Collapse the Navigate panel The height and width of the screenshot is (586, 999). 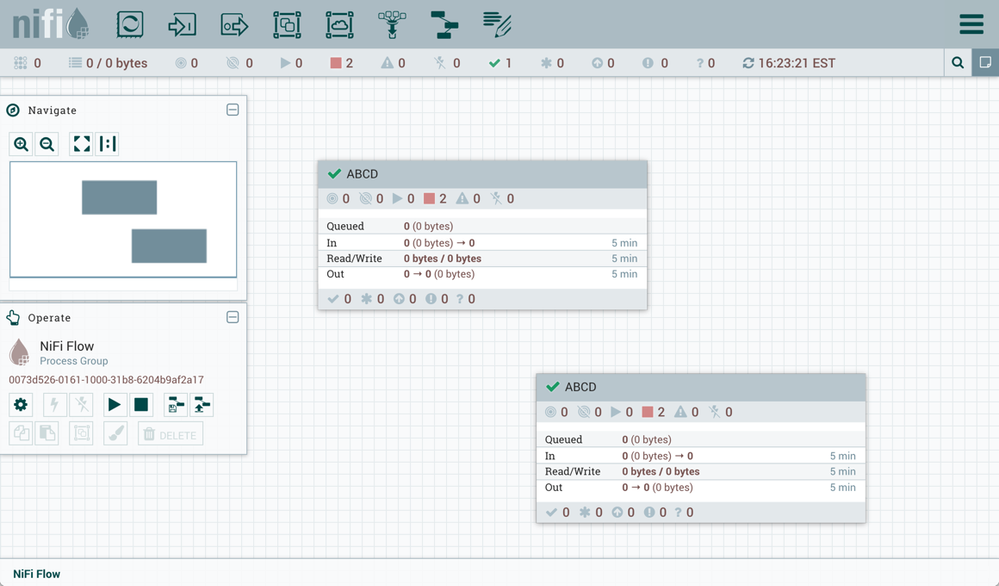233,110
